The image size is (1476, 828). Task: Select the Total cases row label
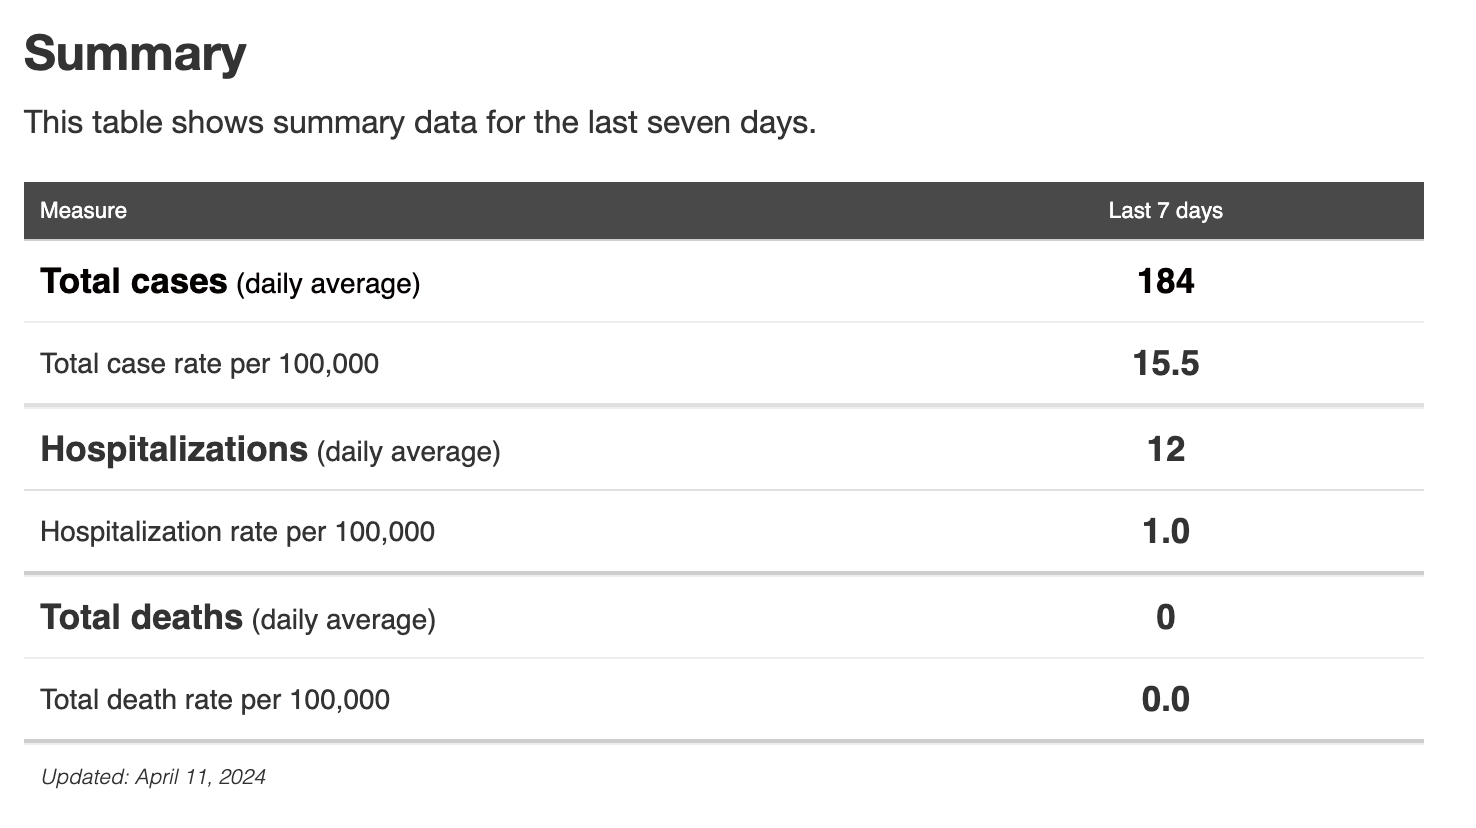[x=133, y=282]
